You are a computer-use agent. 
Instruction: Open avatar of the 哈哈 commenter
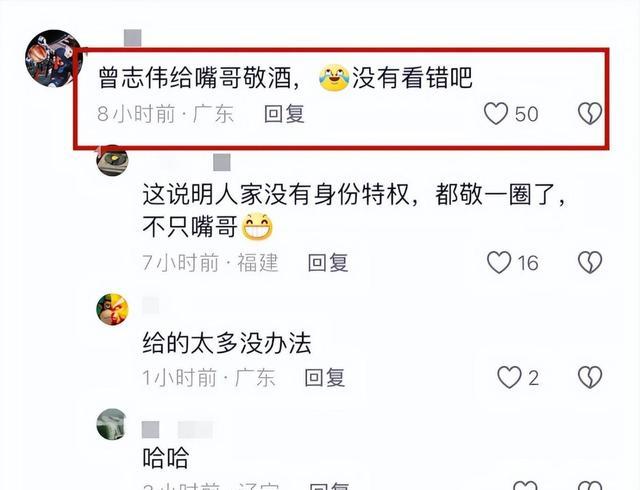[x=112, y=424]
